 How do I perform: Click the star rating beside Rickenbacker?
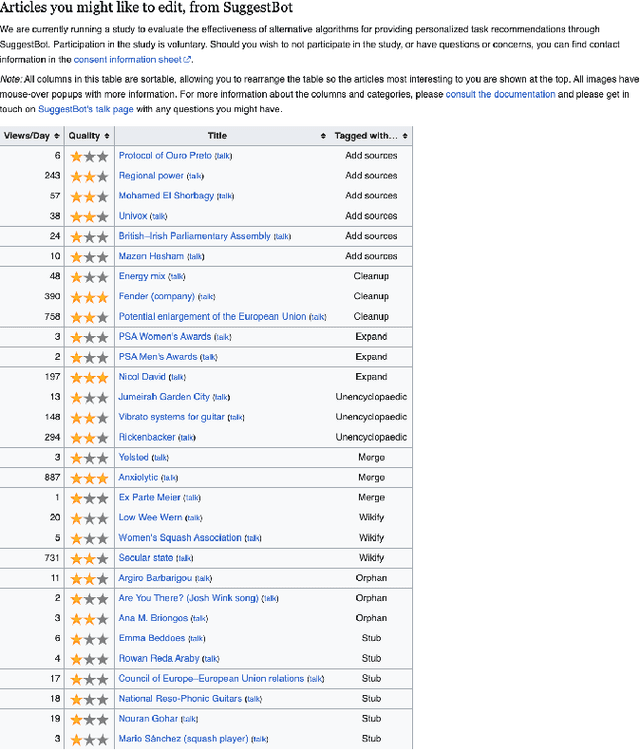[88, 438]
